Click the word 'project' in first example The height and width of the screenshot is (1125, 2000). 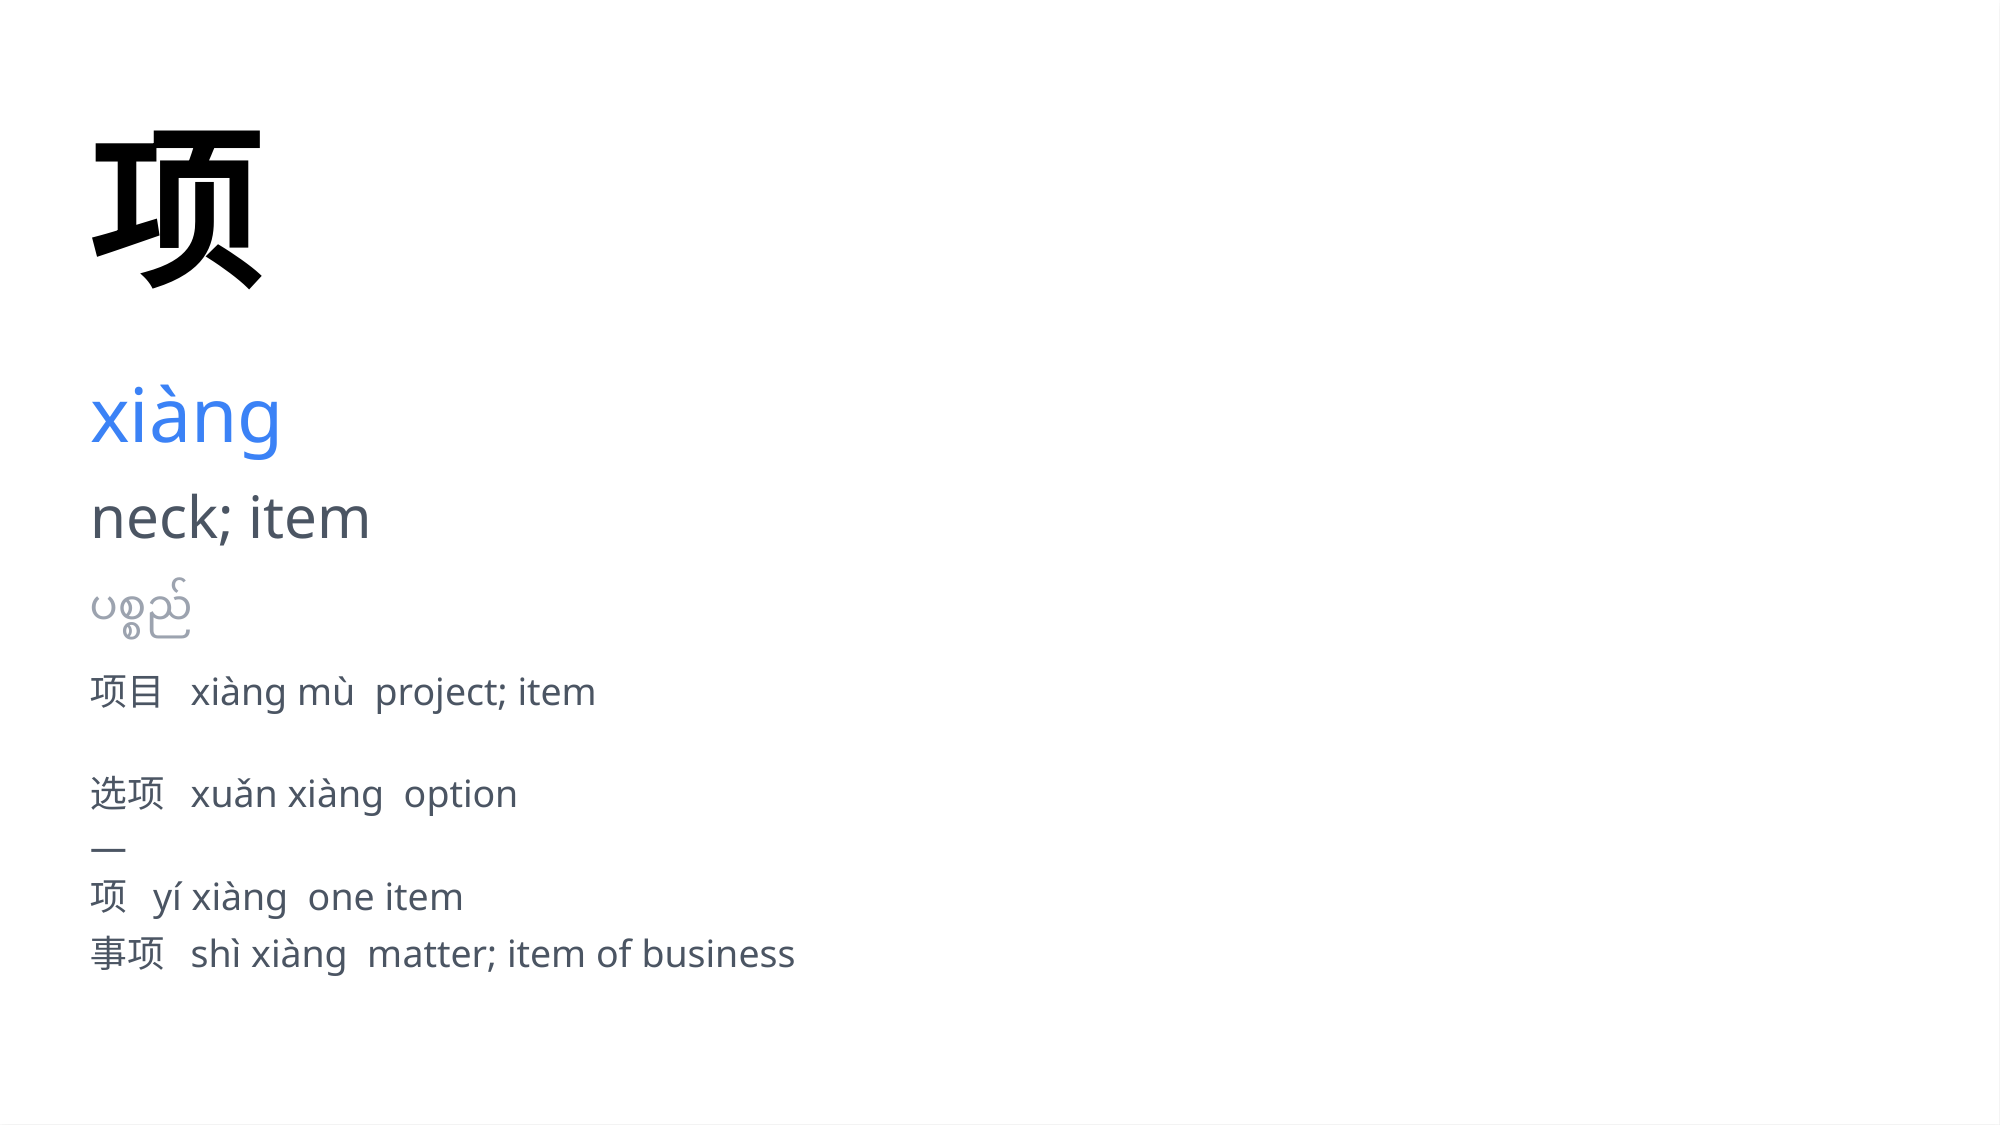click(437, 693)
